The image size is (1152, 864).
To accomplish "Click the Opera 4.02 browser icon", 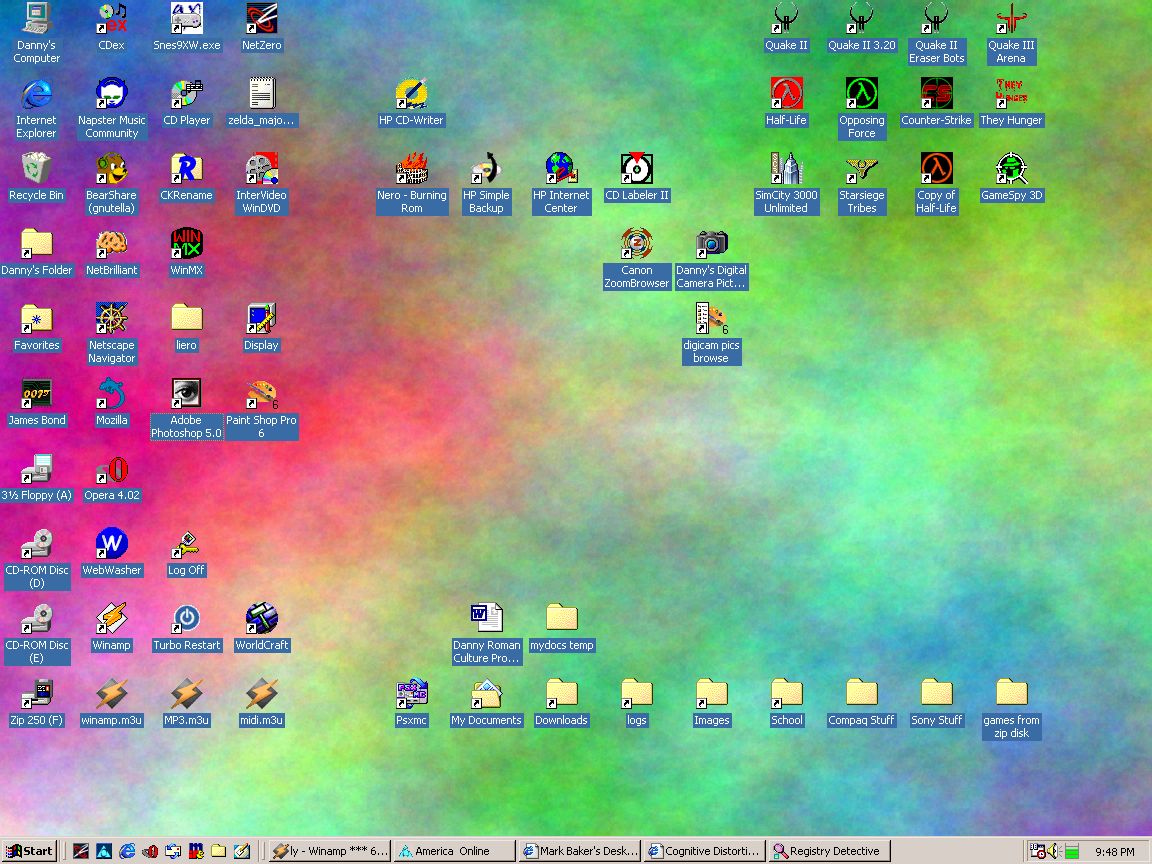I will [111, 469].
